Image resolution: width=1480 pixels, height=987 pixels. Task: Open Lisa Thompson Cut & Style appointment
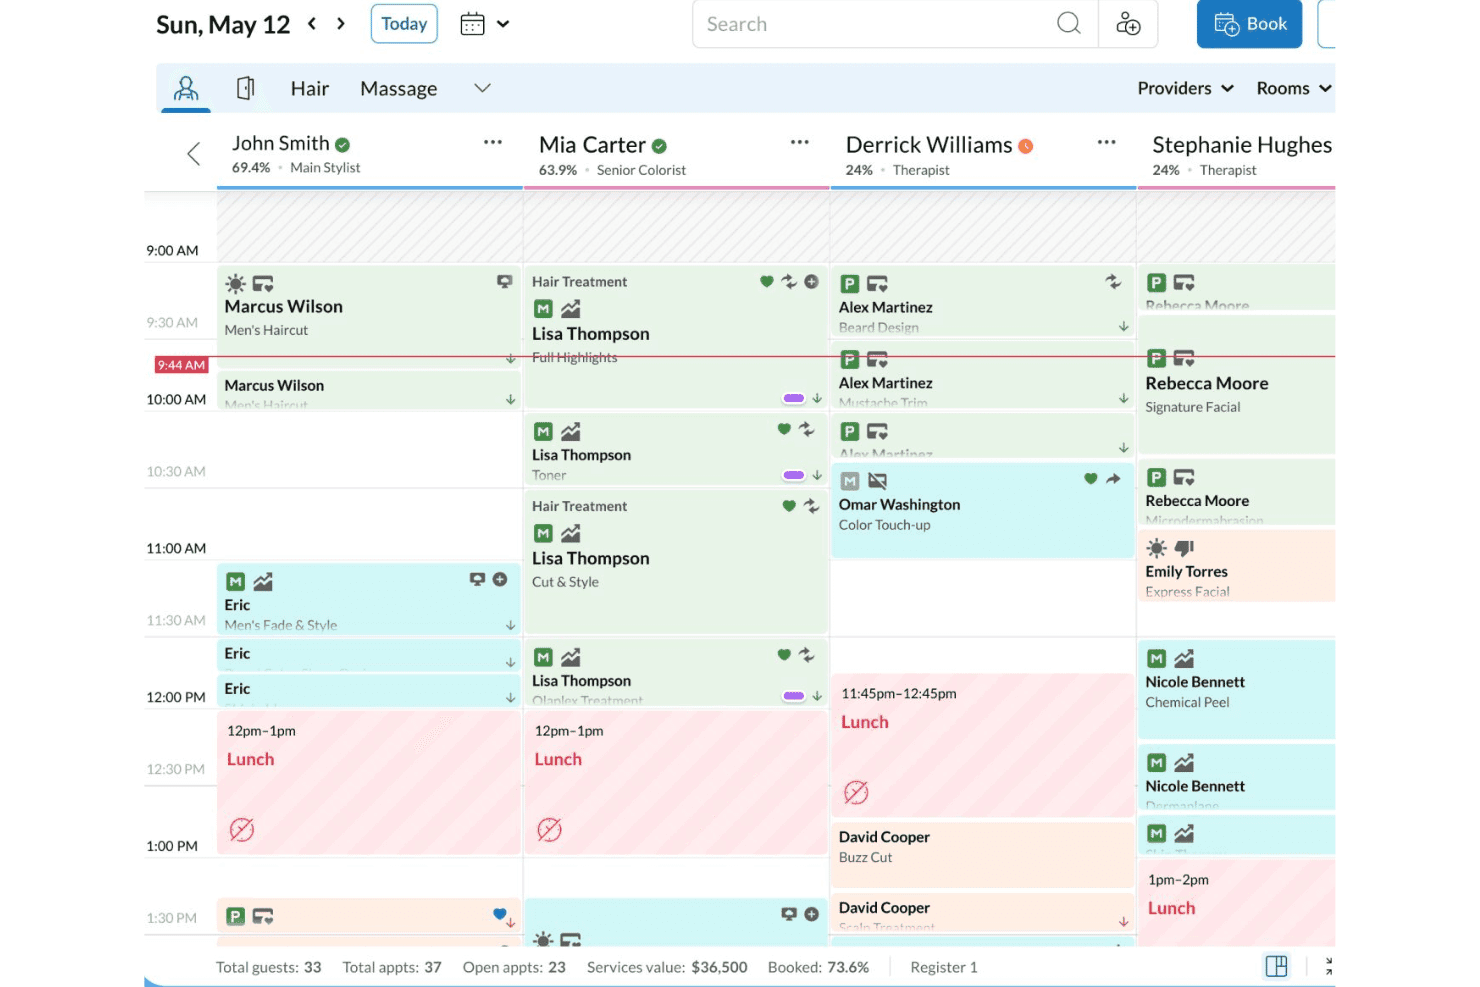click(x=676, y=560)
